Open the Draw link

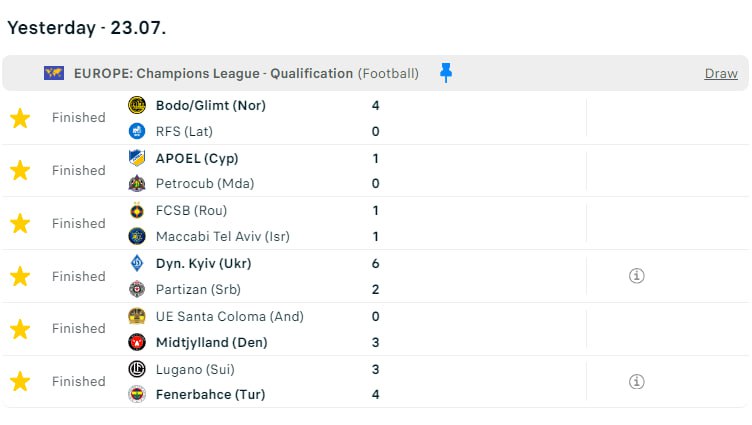pos(721,73)
